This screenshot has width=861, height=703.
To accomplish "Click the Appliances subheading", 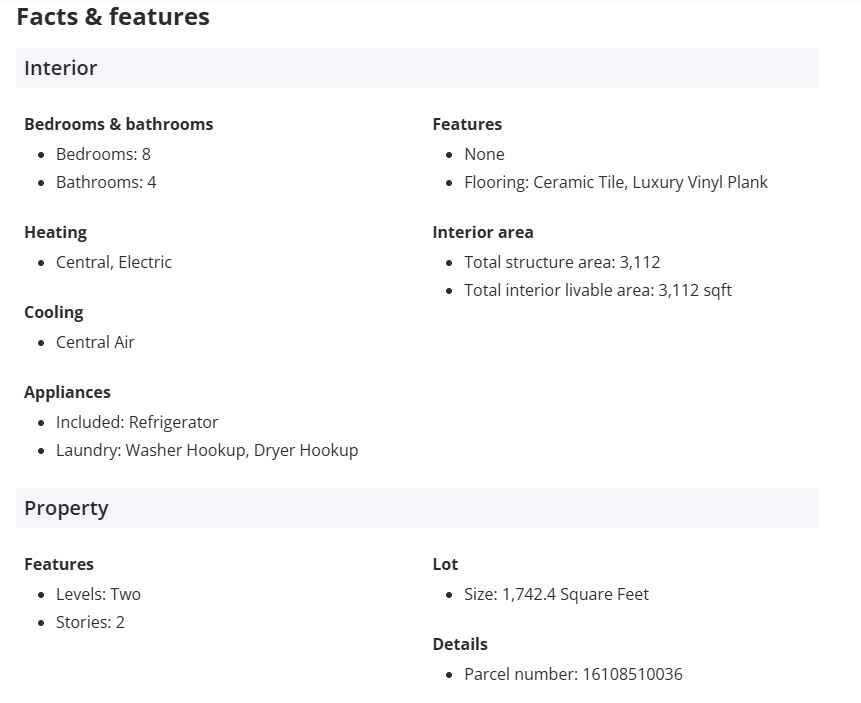I will coord(67,392).
